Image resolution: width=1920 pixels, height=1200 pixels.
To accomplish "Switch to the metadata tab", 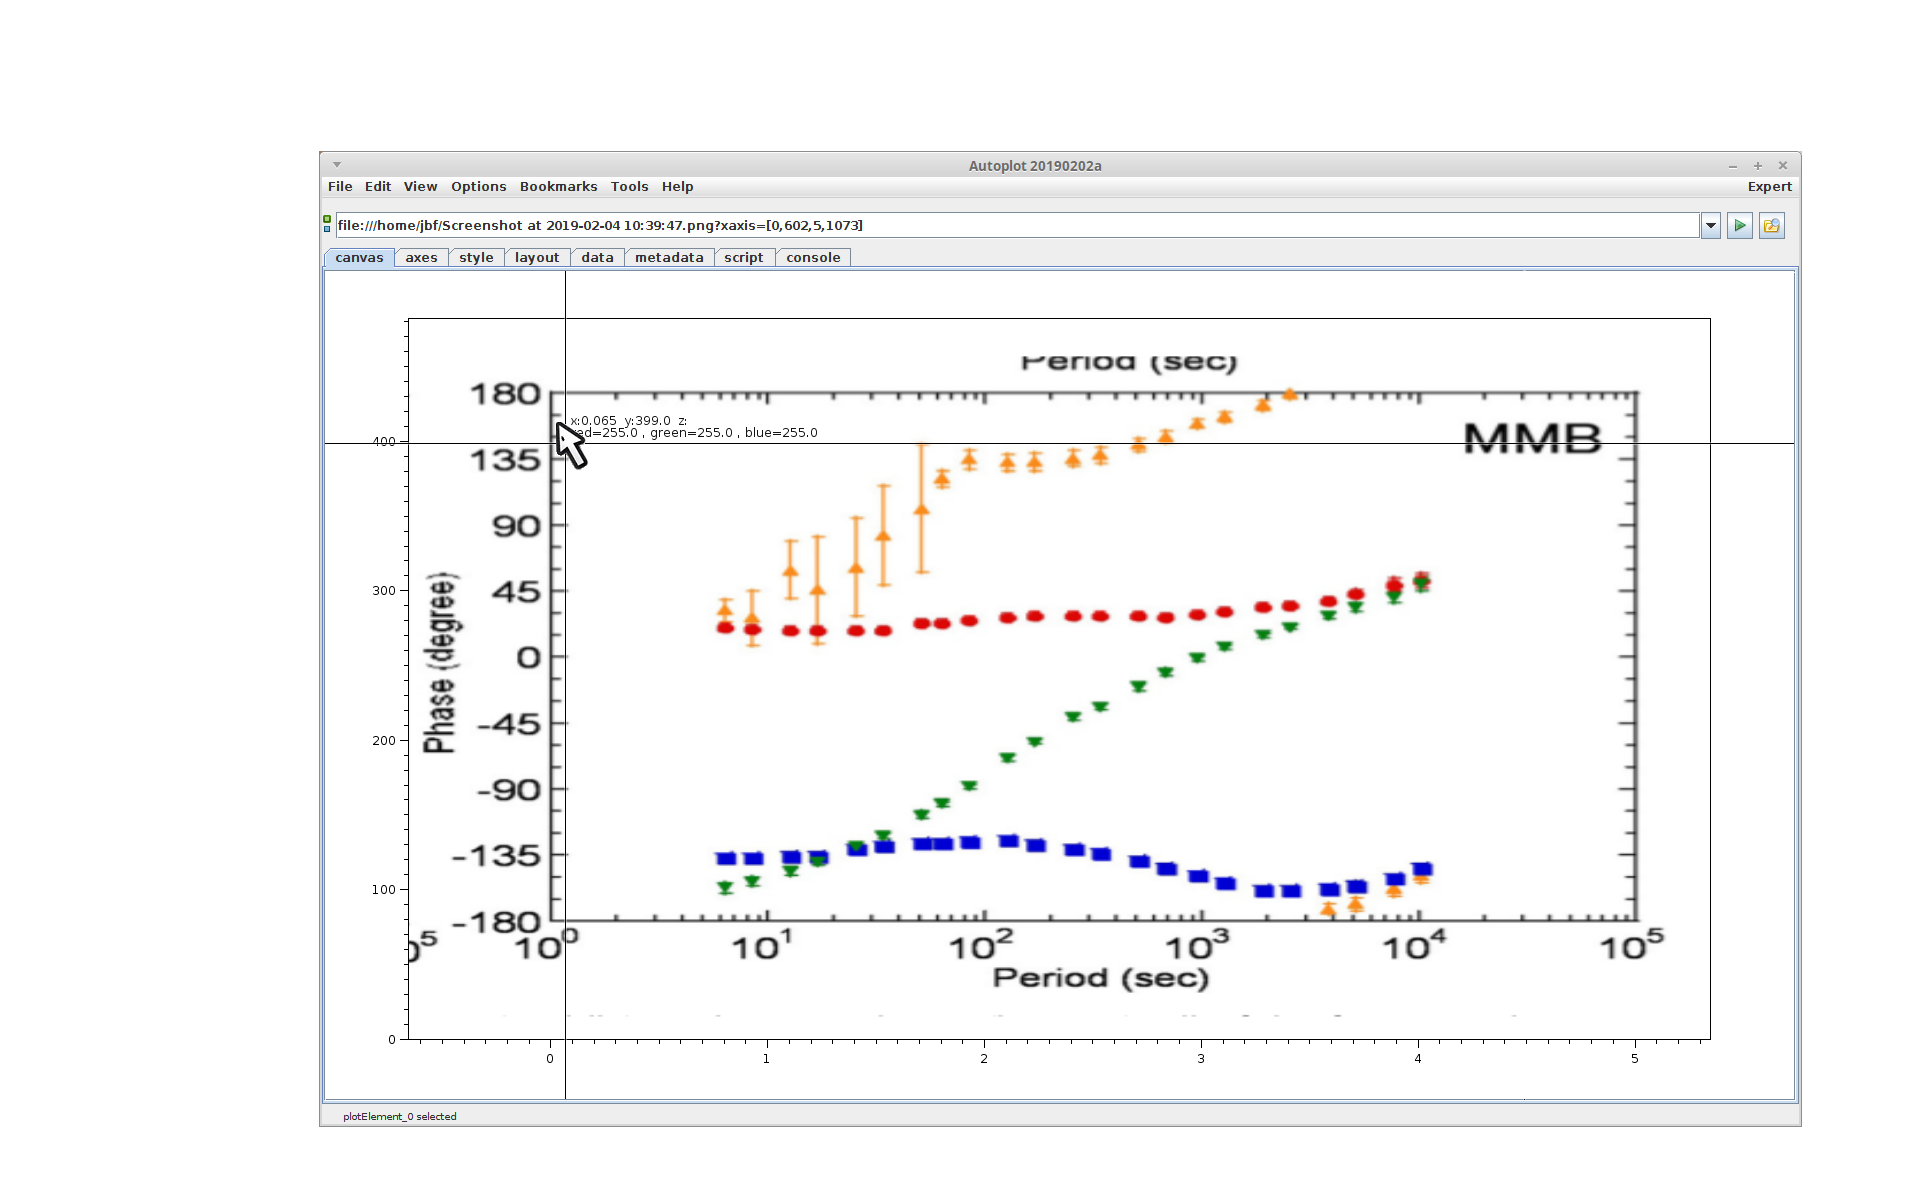I will click(x=669, y=258).
